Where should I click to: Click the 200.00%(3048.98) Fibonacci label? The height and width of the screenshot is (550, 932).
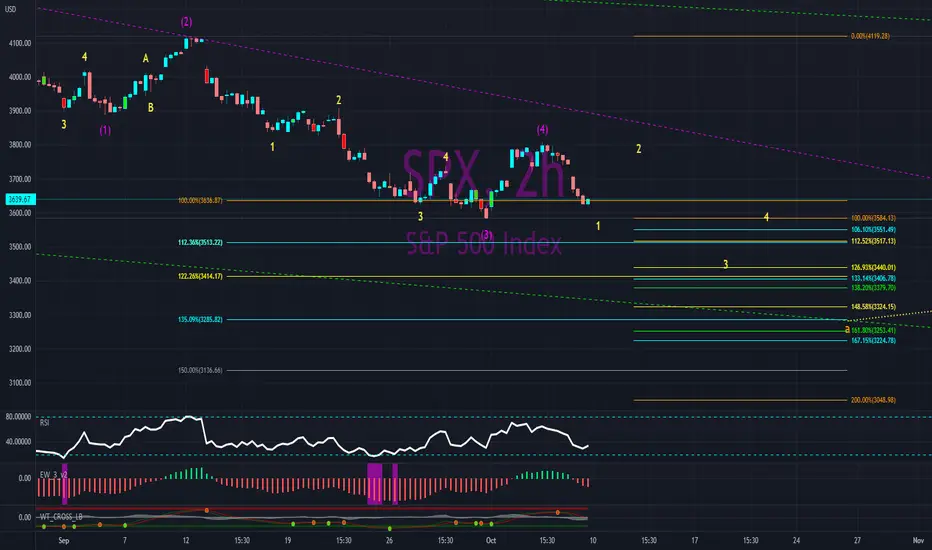[873, 400]
